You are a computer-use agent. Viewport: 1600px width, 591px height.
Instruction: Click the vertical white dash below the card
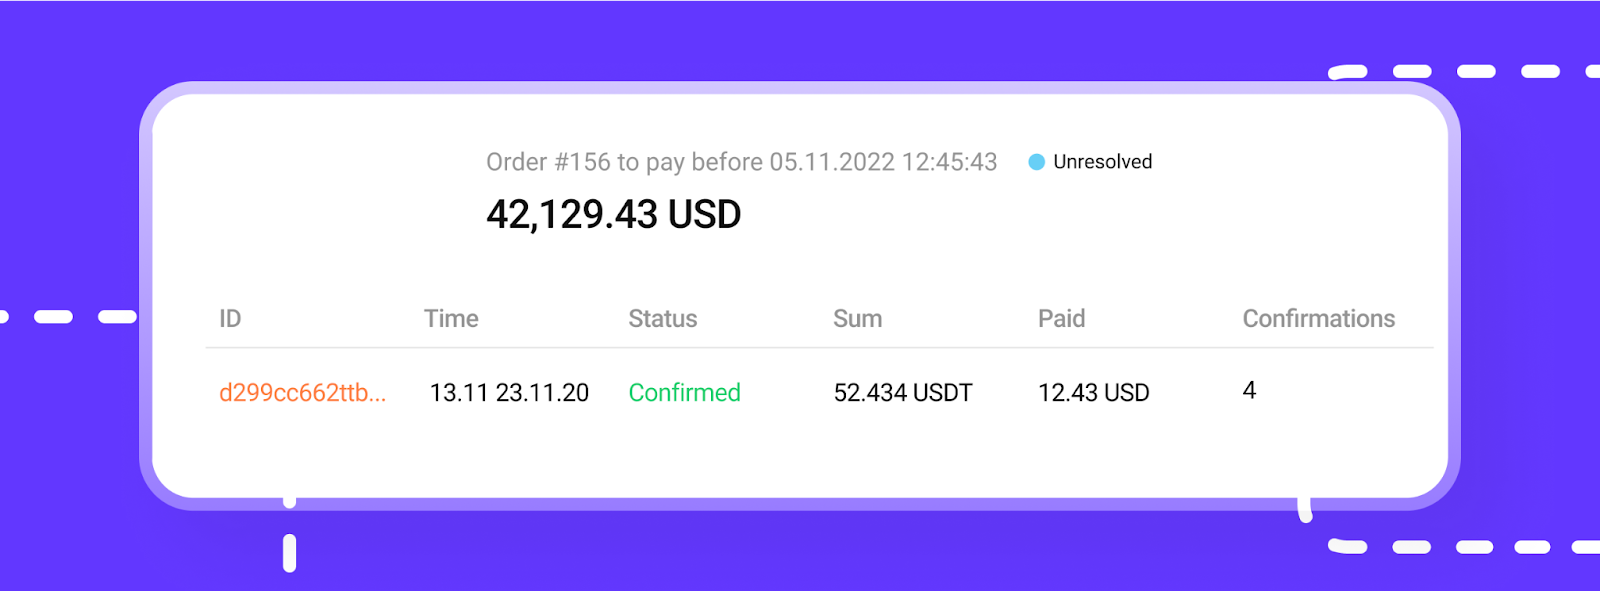(289, 553)
